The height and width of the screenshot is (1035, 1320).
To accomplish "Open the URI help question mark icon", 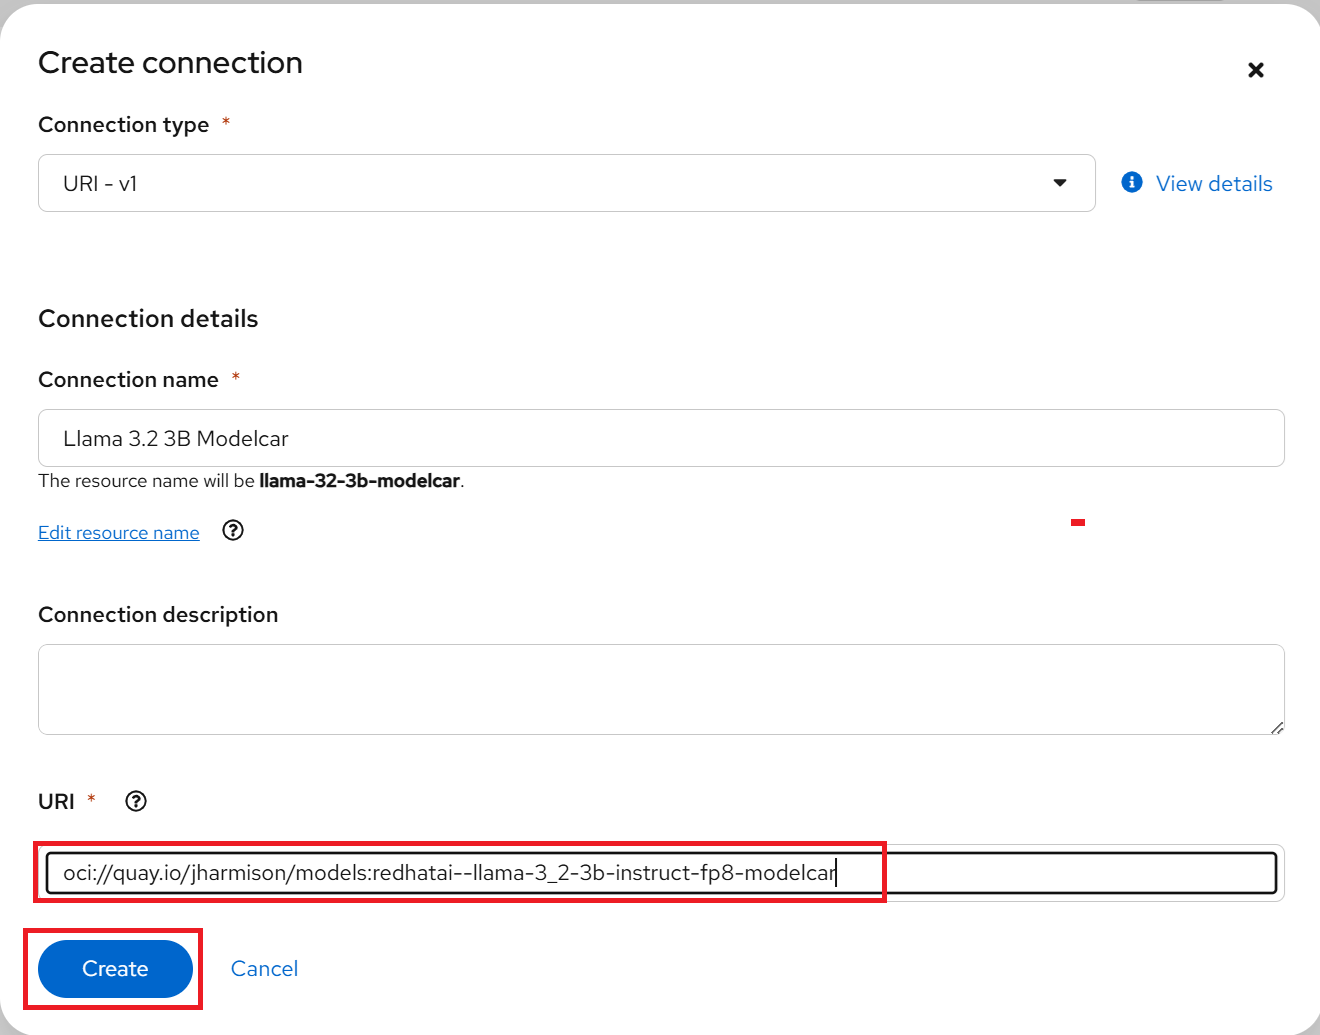I will coord(136,801).
